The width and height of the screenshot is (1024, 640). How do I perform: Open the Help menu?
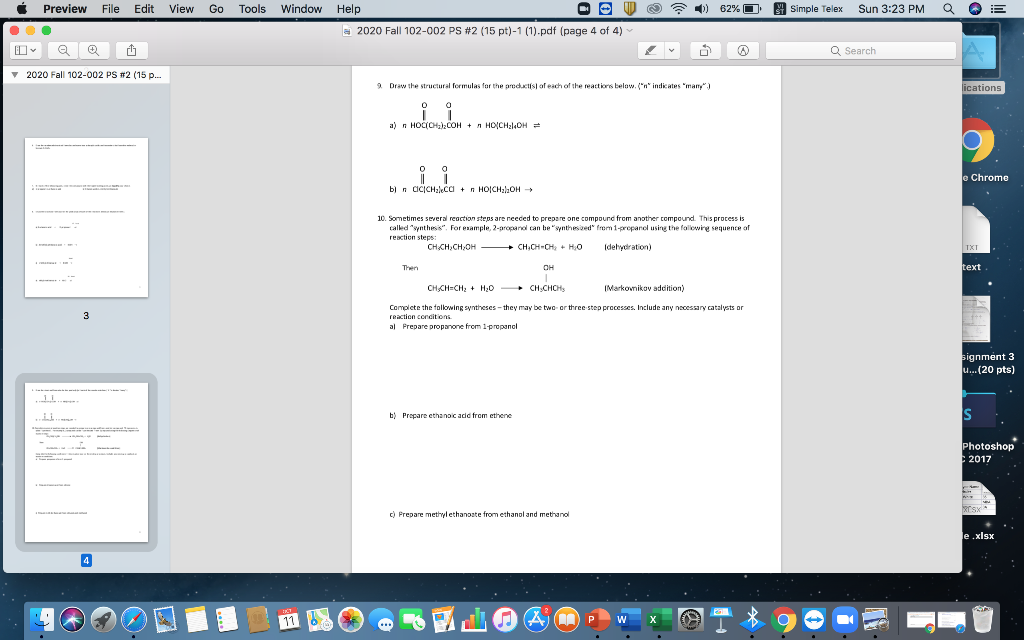tap(348, 8)
